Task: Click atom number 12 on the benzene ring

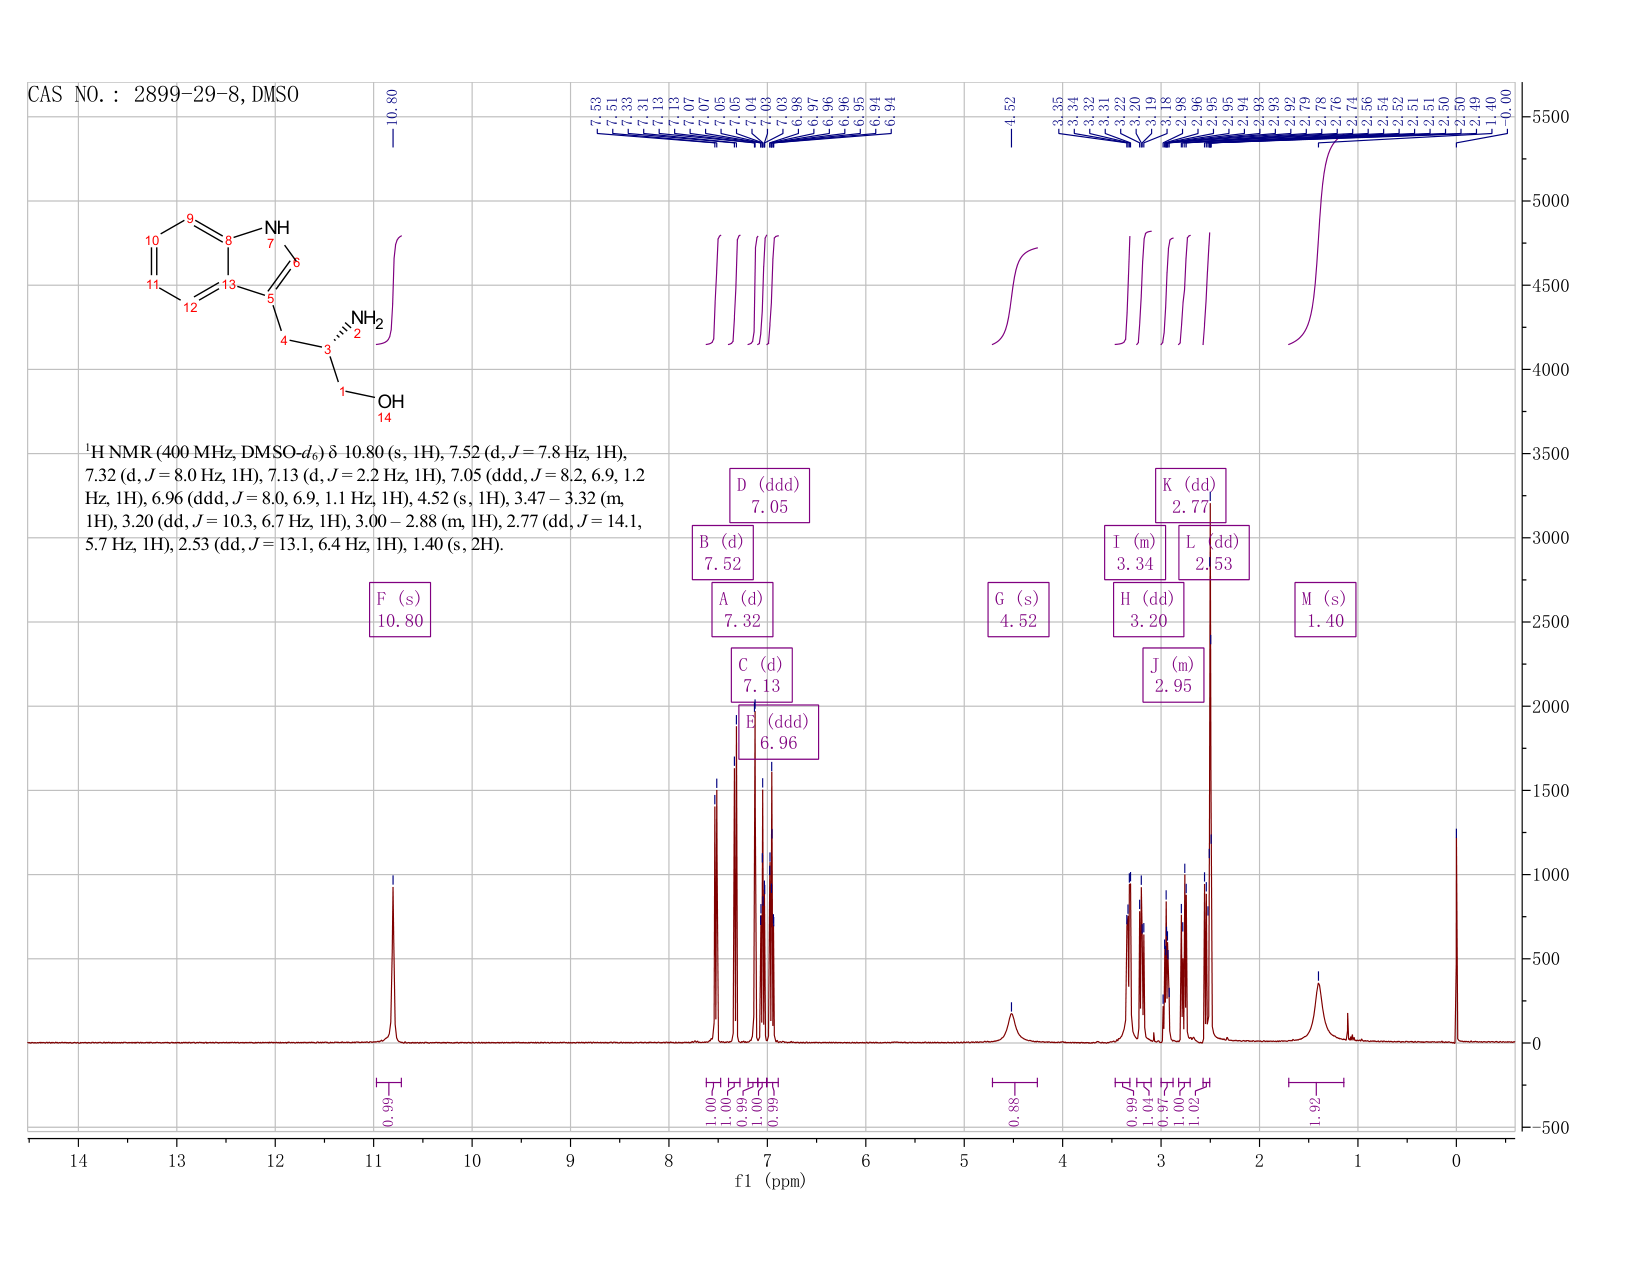Action: coord(190,307)
